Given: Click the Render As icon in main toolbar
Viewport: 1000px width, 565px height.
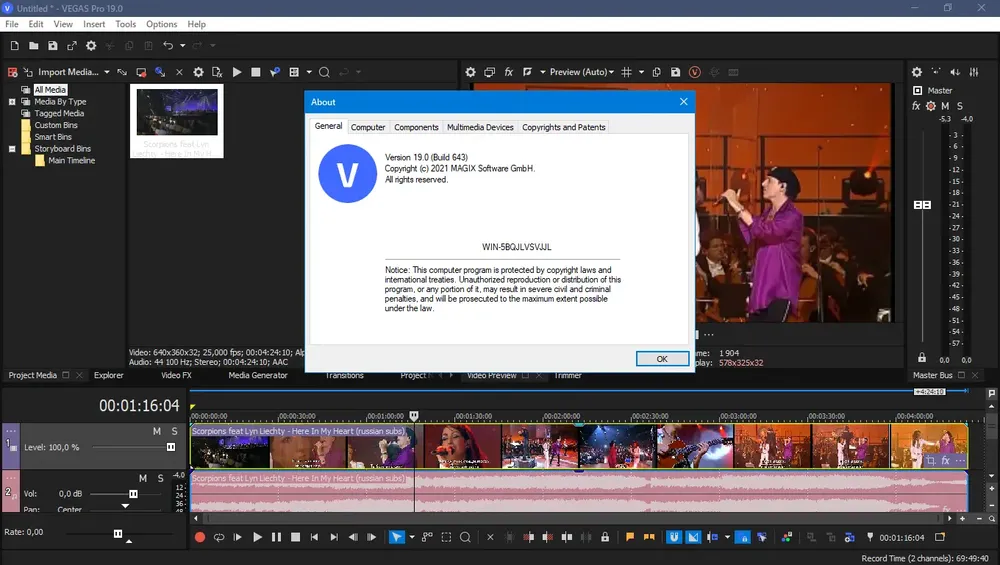Looking at the screenshot, I should click(72, 46).
